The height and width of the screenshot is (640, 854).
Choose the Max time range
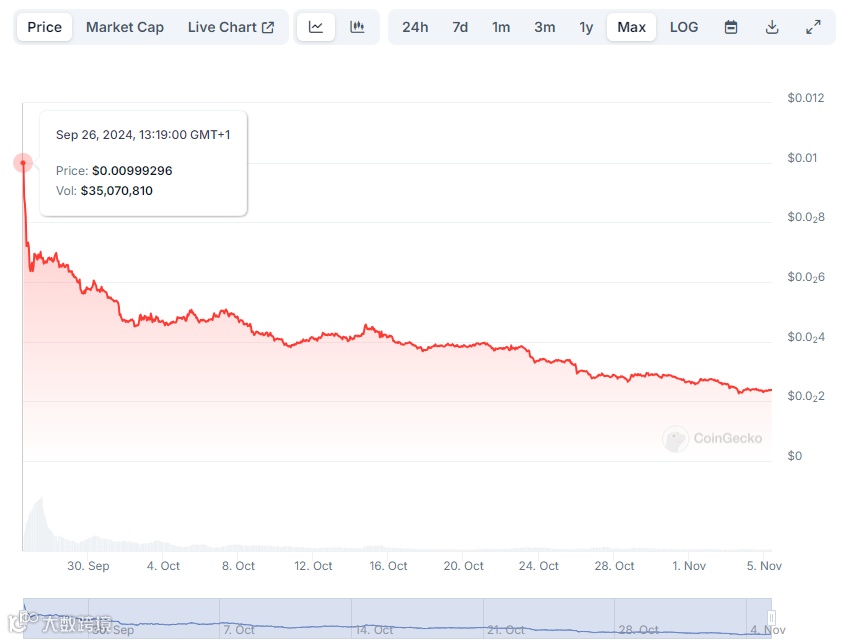click(x=631, y=27)
